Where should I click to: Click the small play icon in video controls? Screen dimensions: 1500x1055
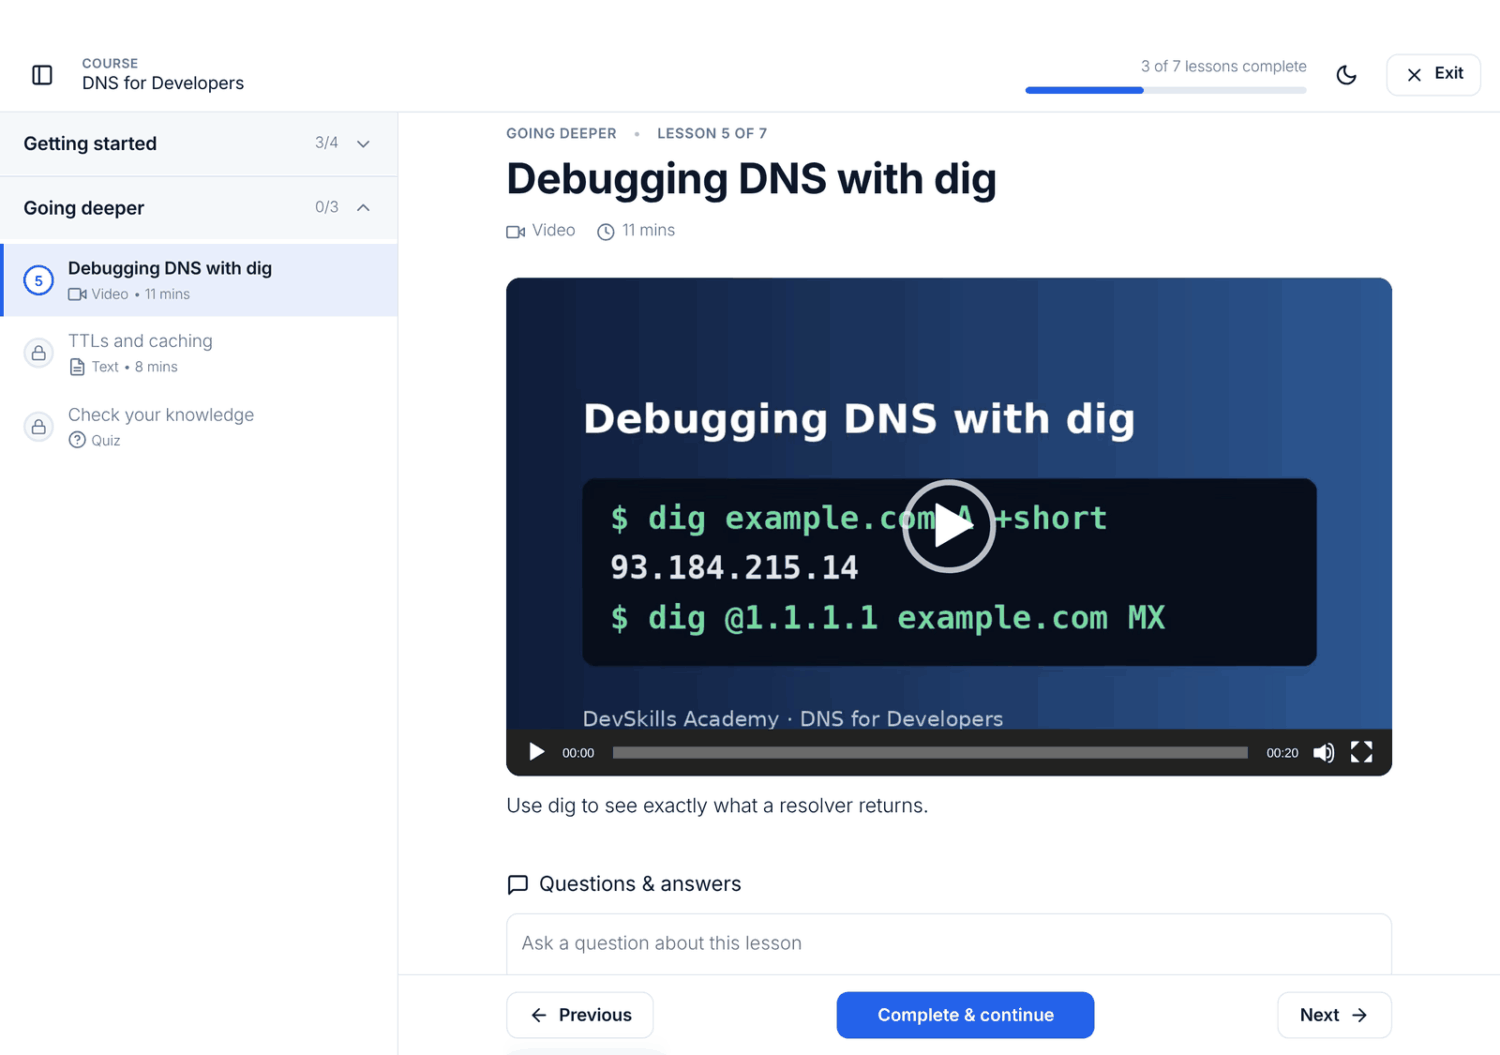click(536, 752)
